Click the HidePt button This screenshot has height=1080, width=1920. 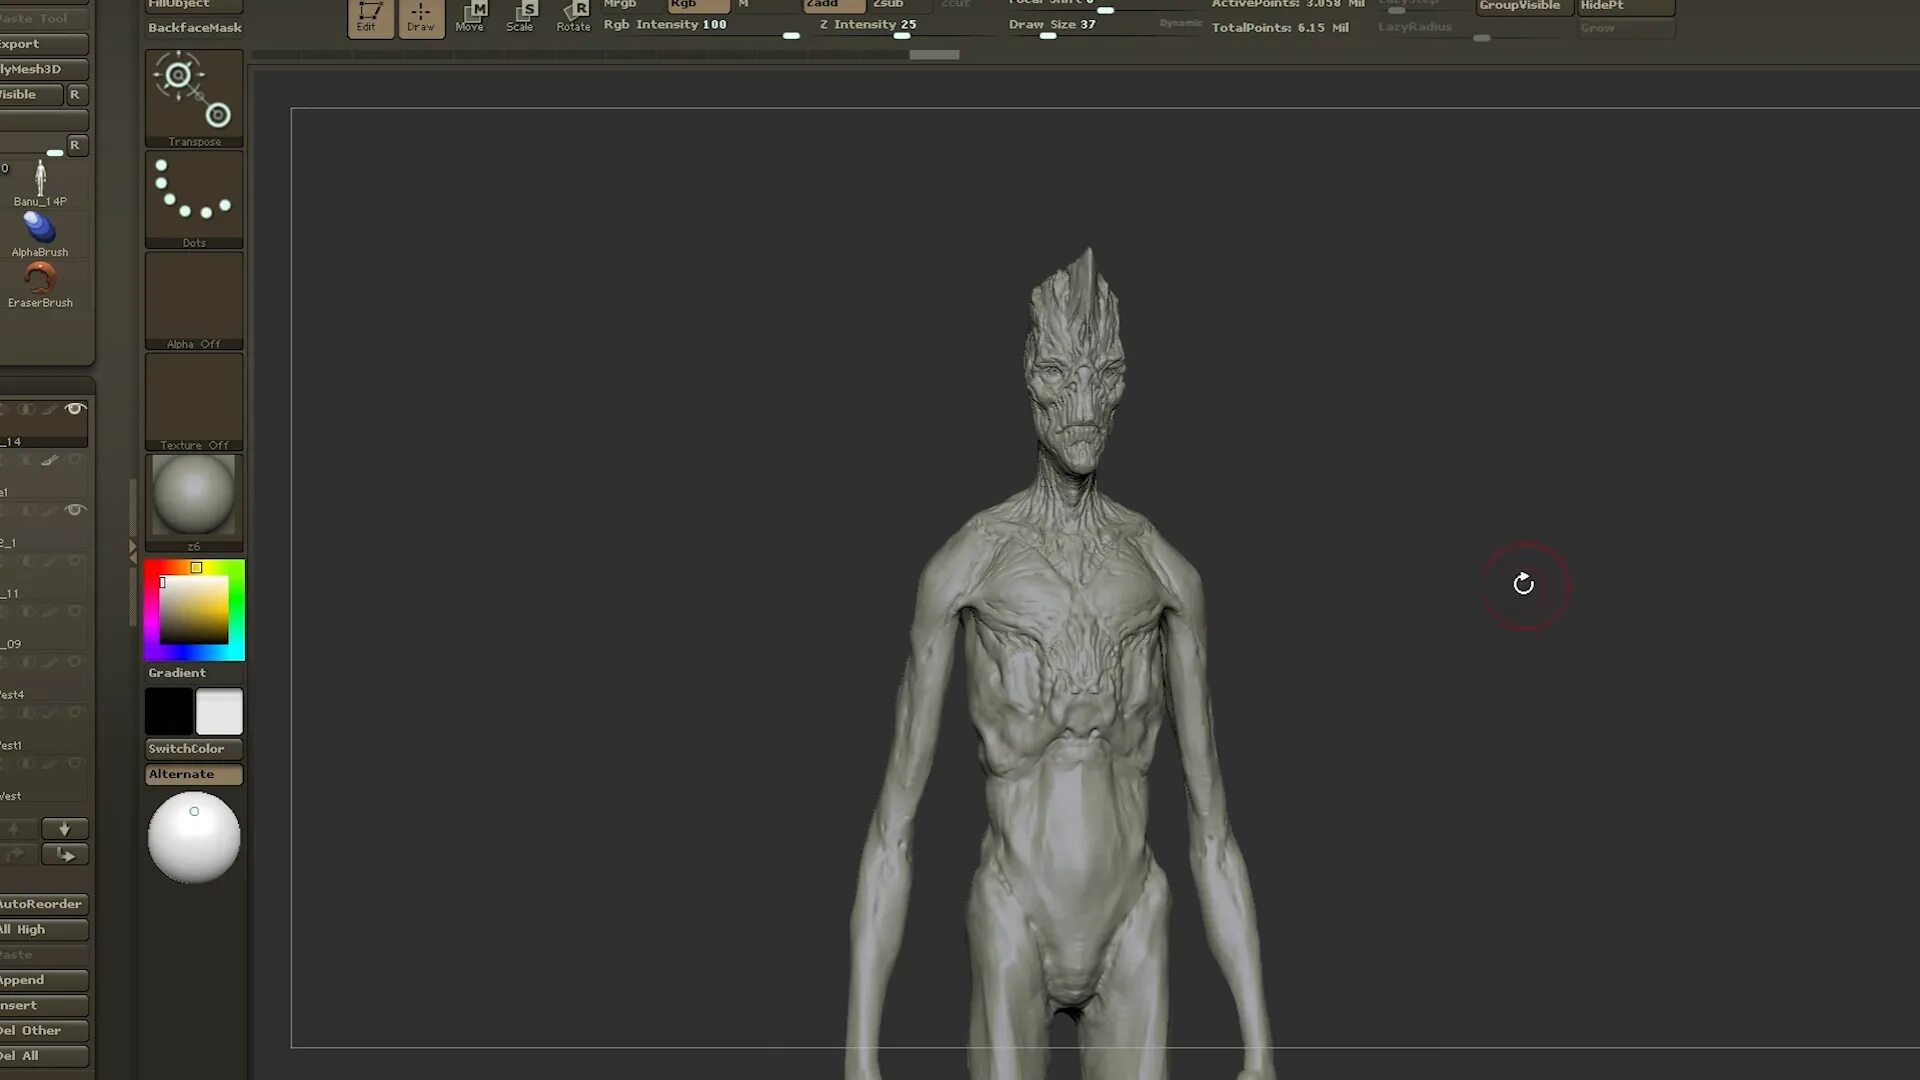click(x=1626, y=6)
